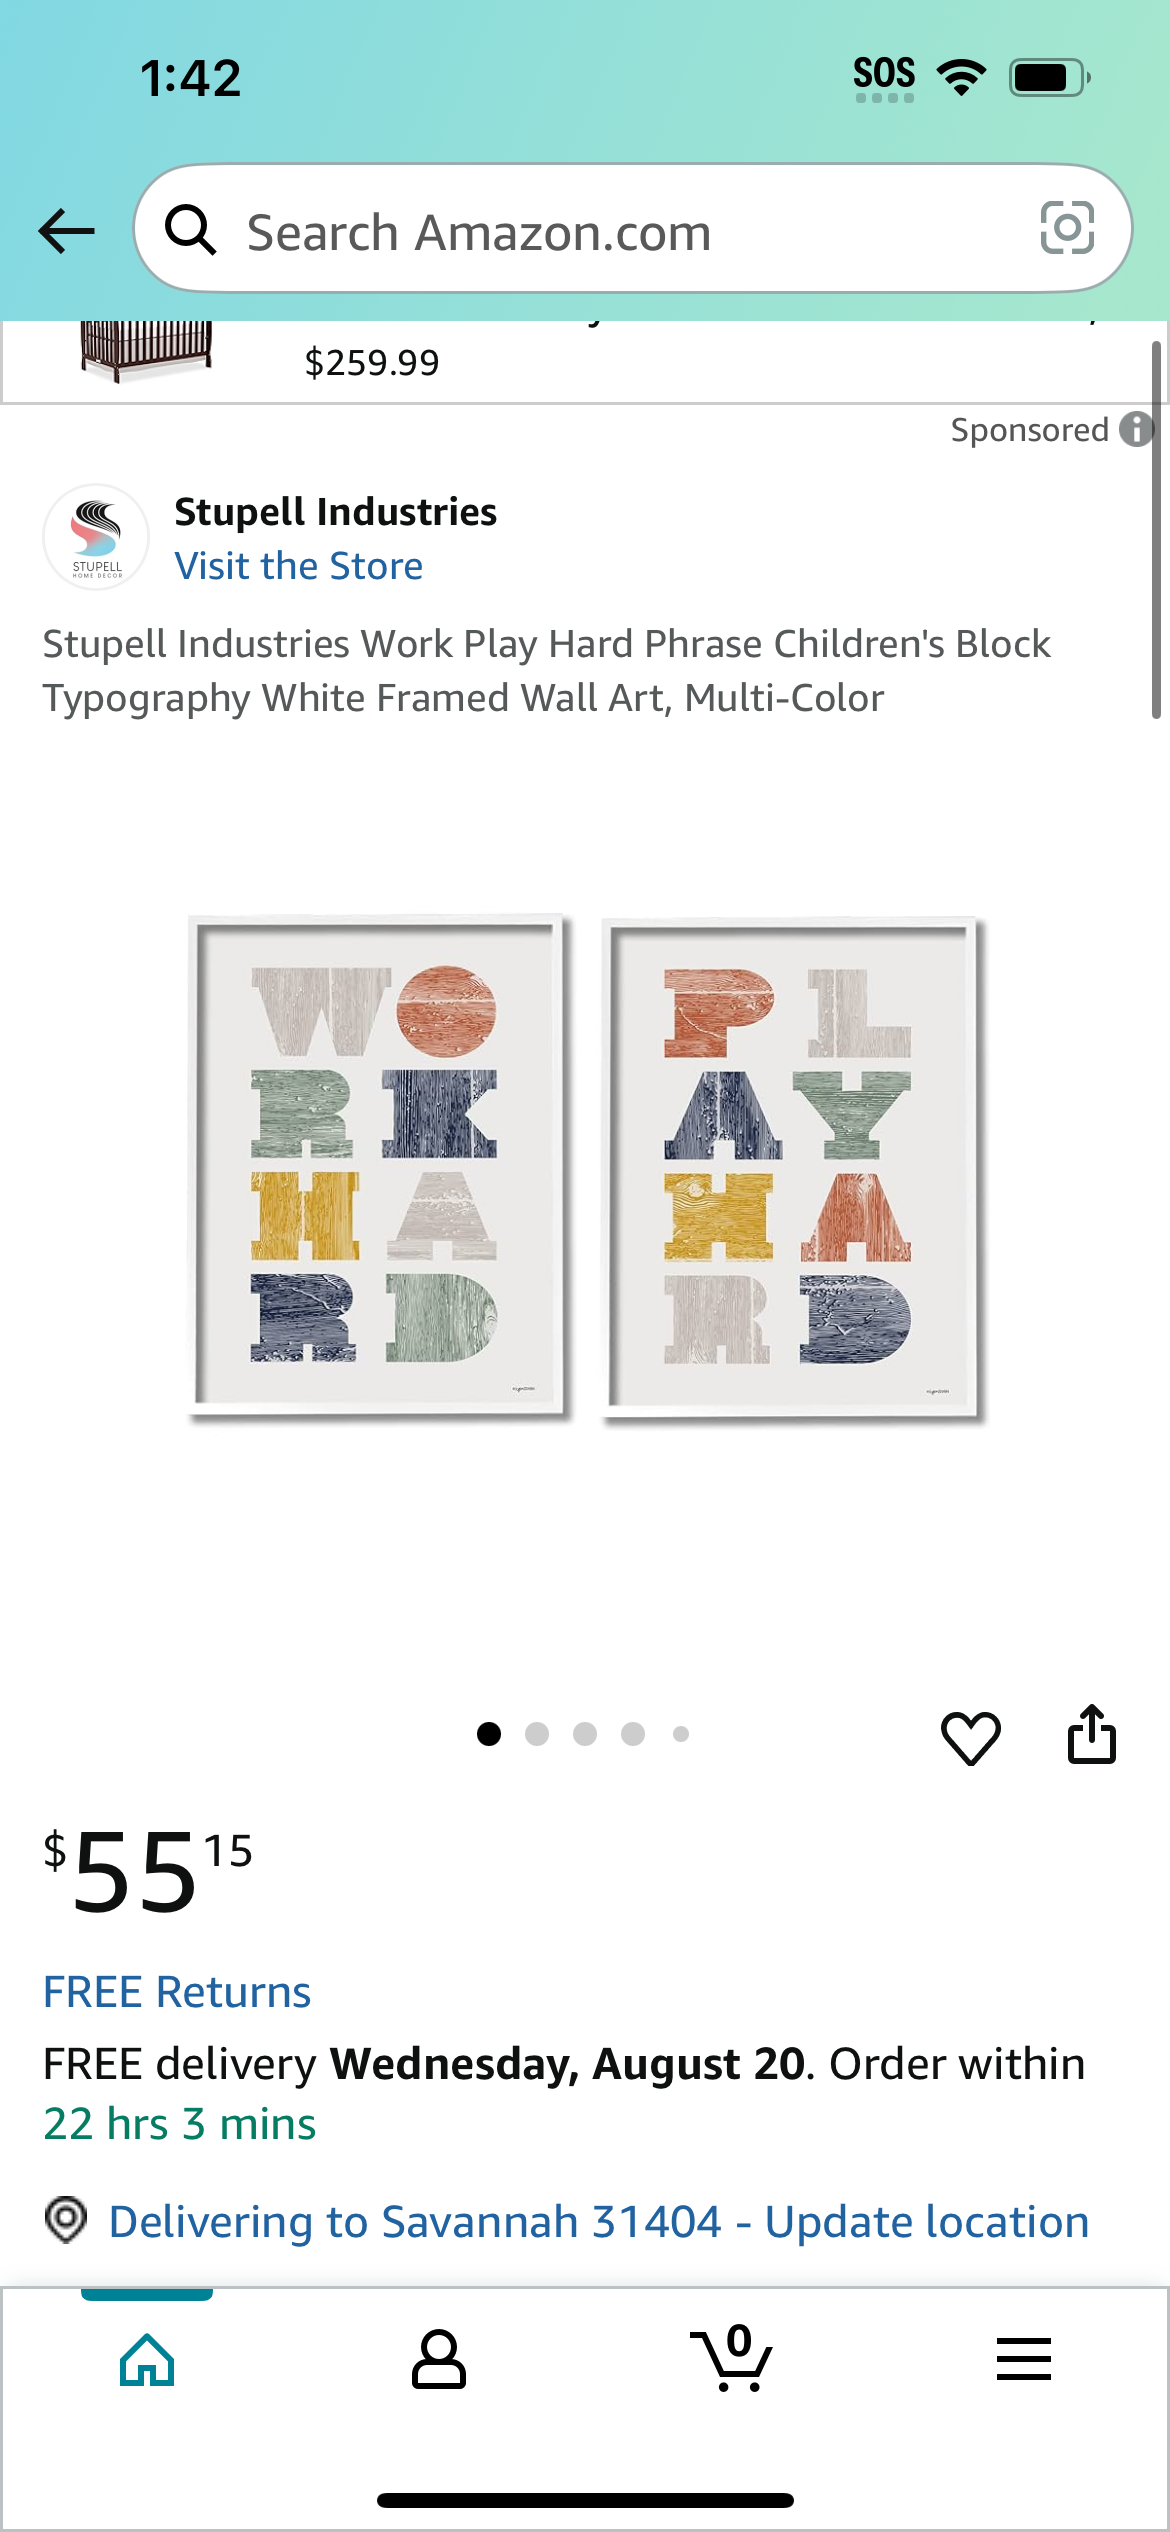Viewport: 1170px width, 2532px height.
Task: Add item to wish list heart
Action: [x=970, y=1737]
